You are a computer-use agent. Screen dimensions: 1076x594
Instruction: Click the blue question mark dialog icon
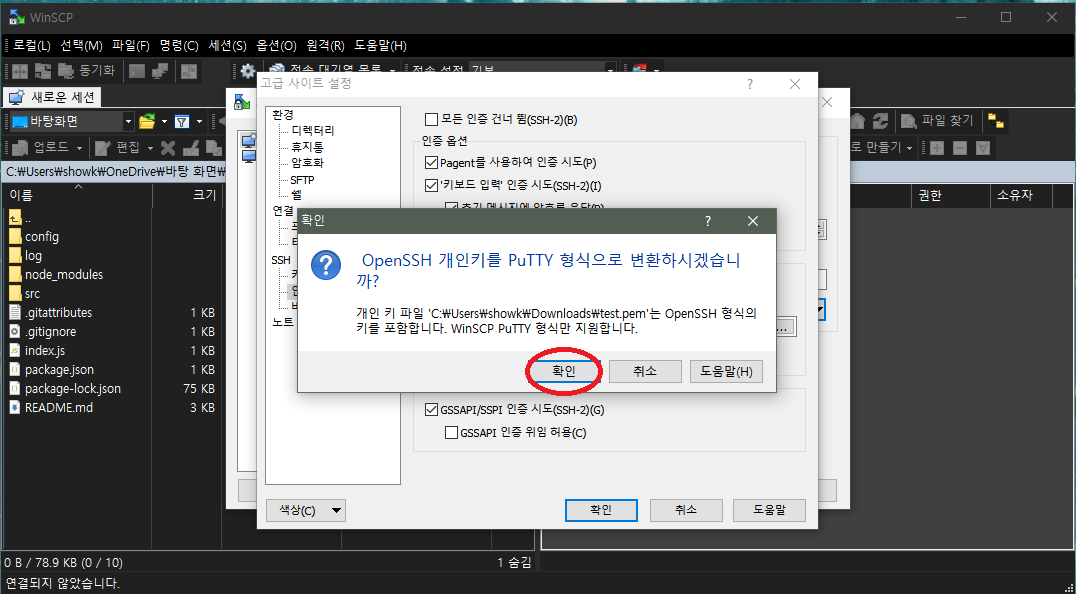click(326, 264)
